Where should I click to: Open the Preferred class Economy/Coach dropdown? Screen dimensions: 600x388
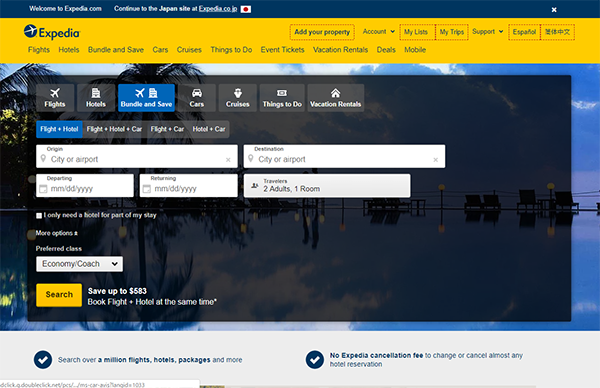(x=80, y=264)
